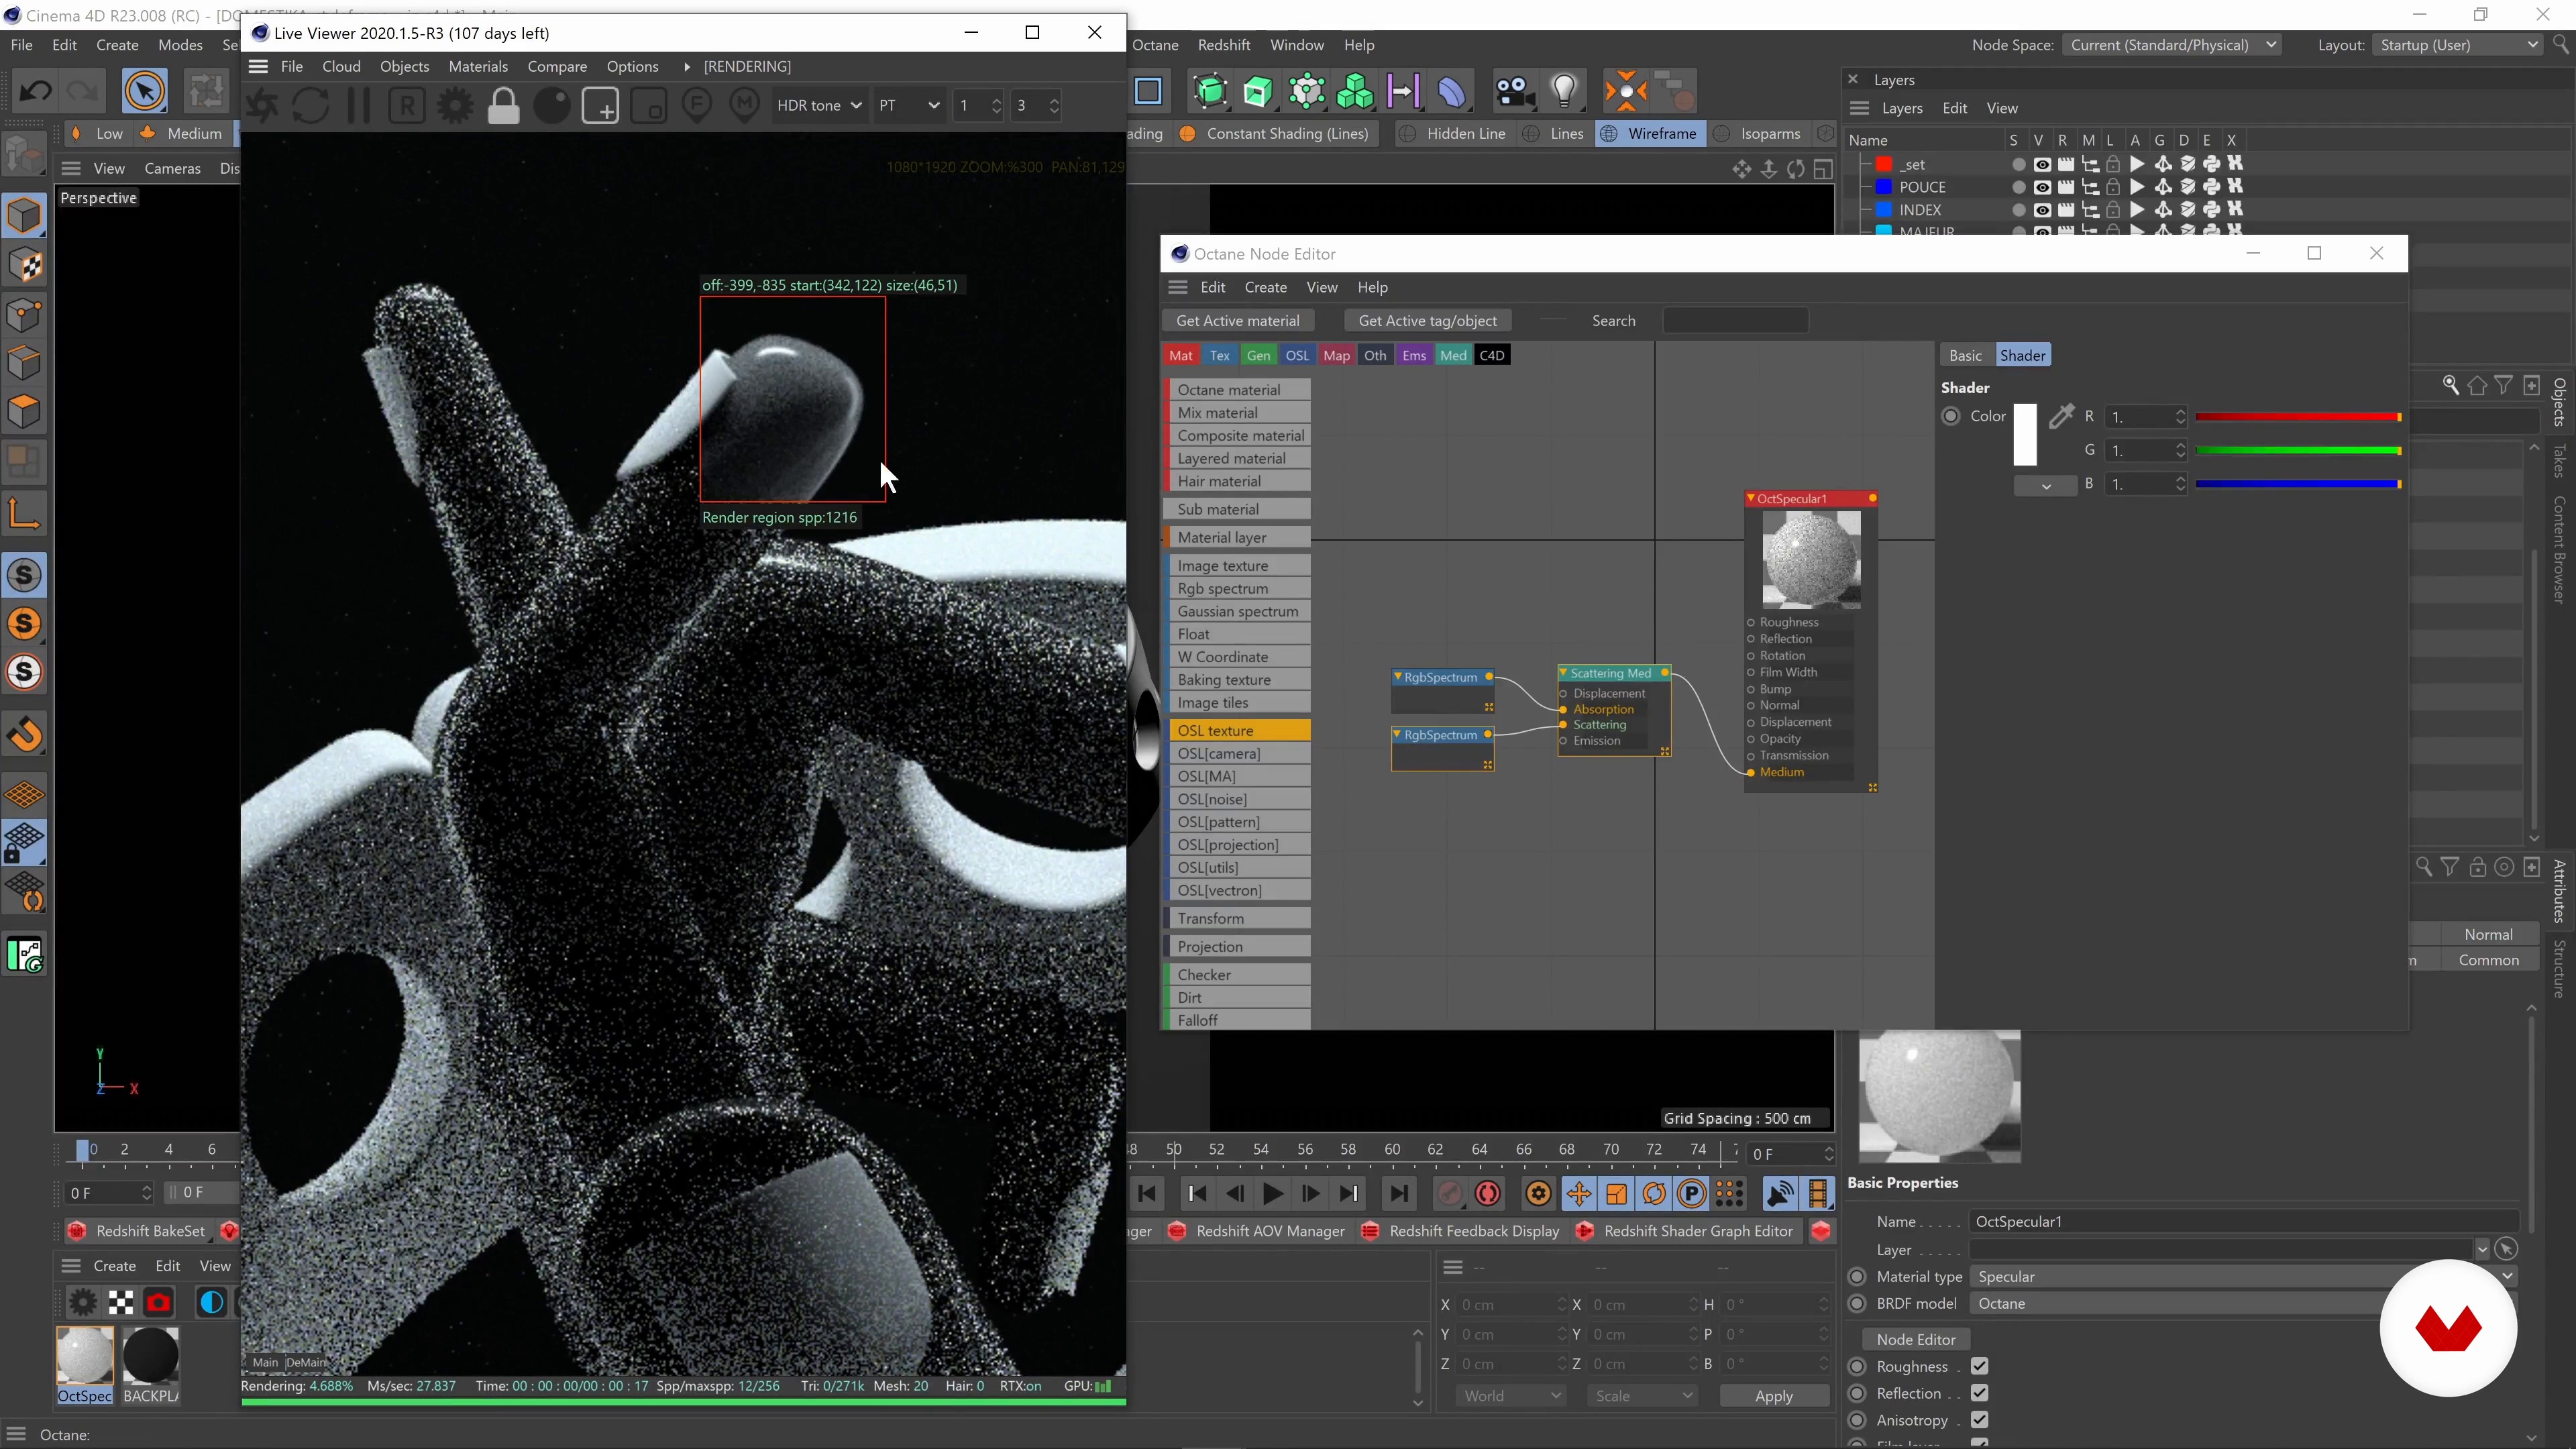Click the Live Viewer lock resolution icon

pos(503,106)
